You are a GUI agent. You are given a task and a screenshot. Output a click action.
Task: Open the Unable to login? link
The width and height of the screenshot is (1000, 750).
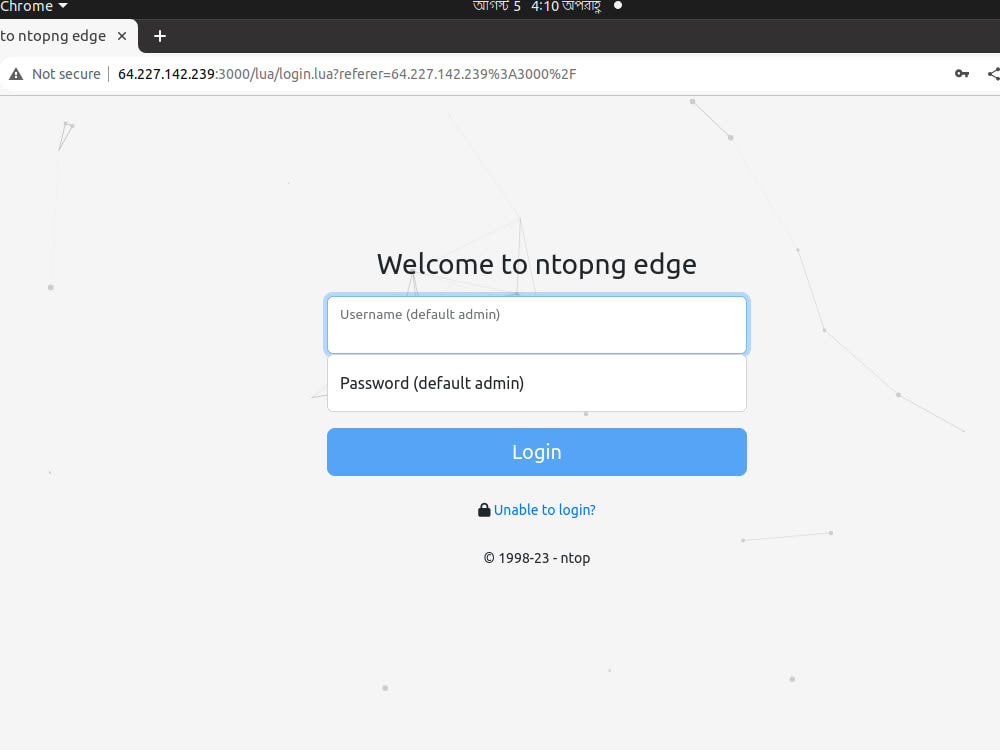coord(544,510)
